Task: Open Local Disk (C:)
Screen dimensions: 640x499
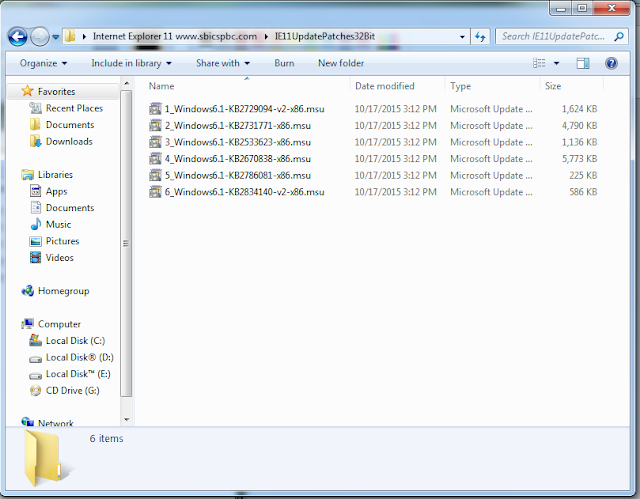Action: 75,341
